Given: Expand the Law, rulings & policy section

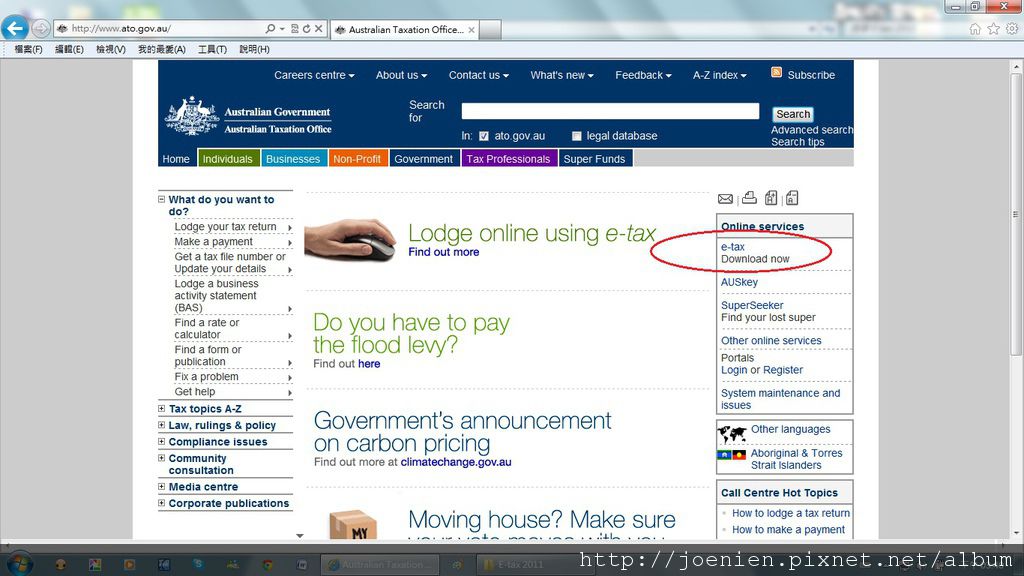Looking at the screenshot, I should [161, 425].
